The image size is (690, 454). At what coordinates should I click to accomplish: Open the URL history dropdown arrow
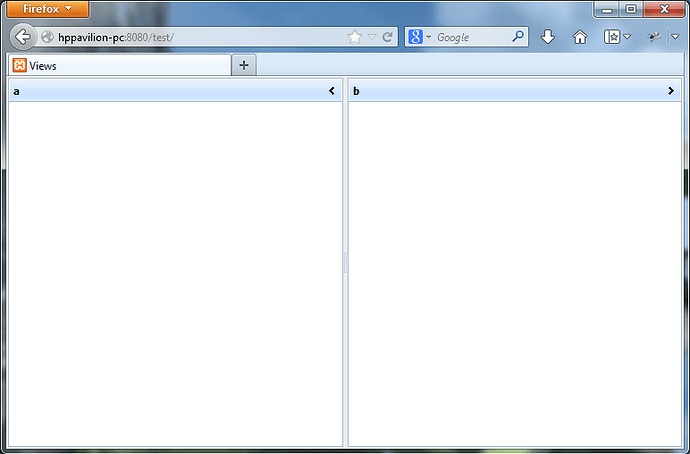(x=372, y=37)
